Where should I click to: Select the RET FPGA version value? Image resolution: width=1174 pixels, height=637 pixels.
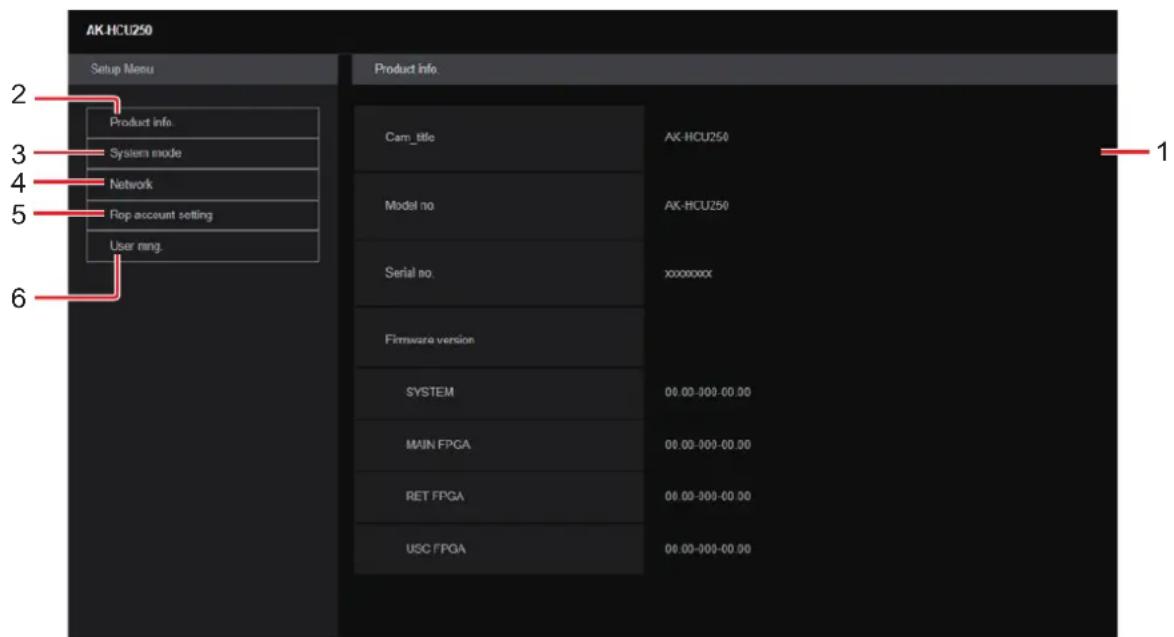point(708,496)
